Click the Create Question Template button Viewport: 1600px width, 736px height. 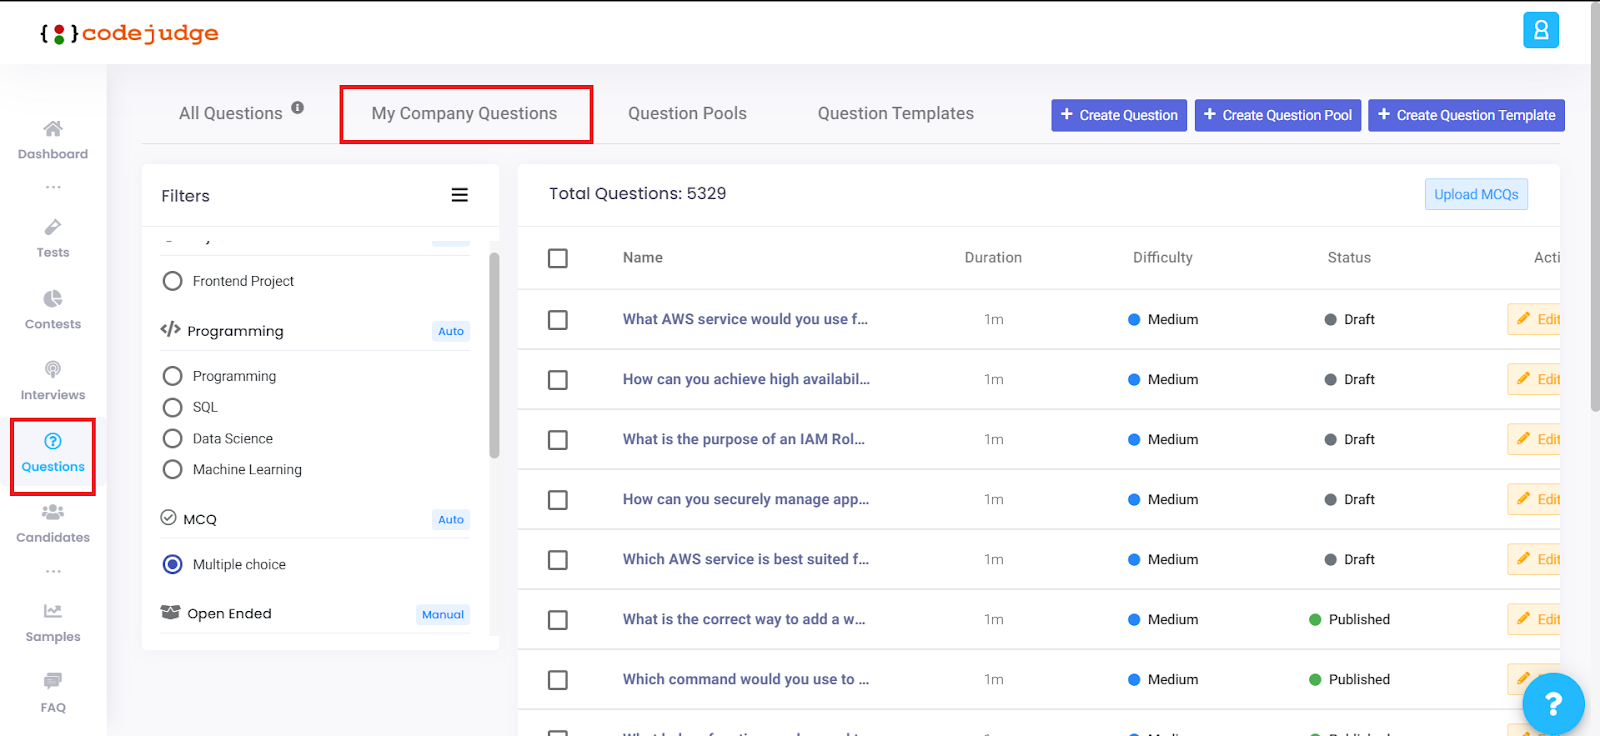click(x=1466, y=115)
